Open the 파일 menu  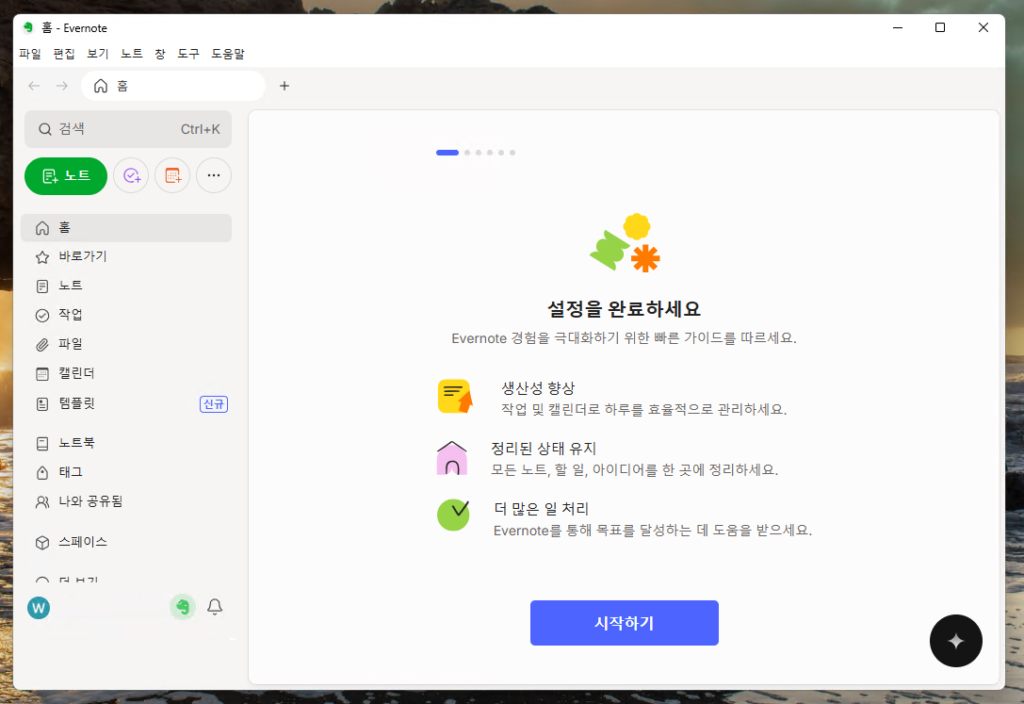pyautogui.click(x=30, y=54)
